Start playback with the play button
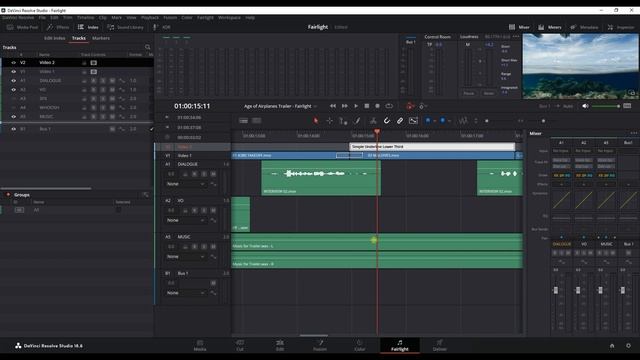The width and height of the screenshot is (640, 360). point(356,106)
